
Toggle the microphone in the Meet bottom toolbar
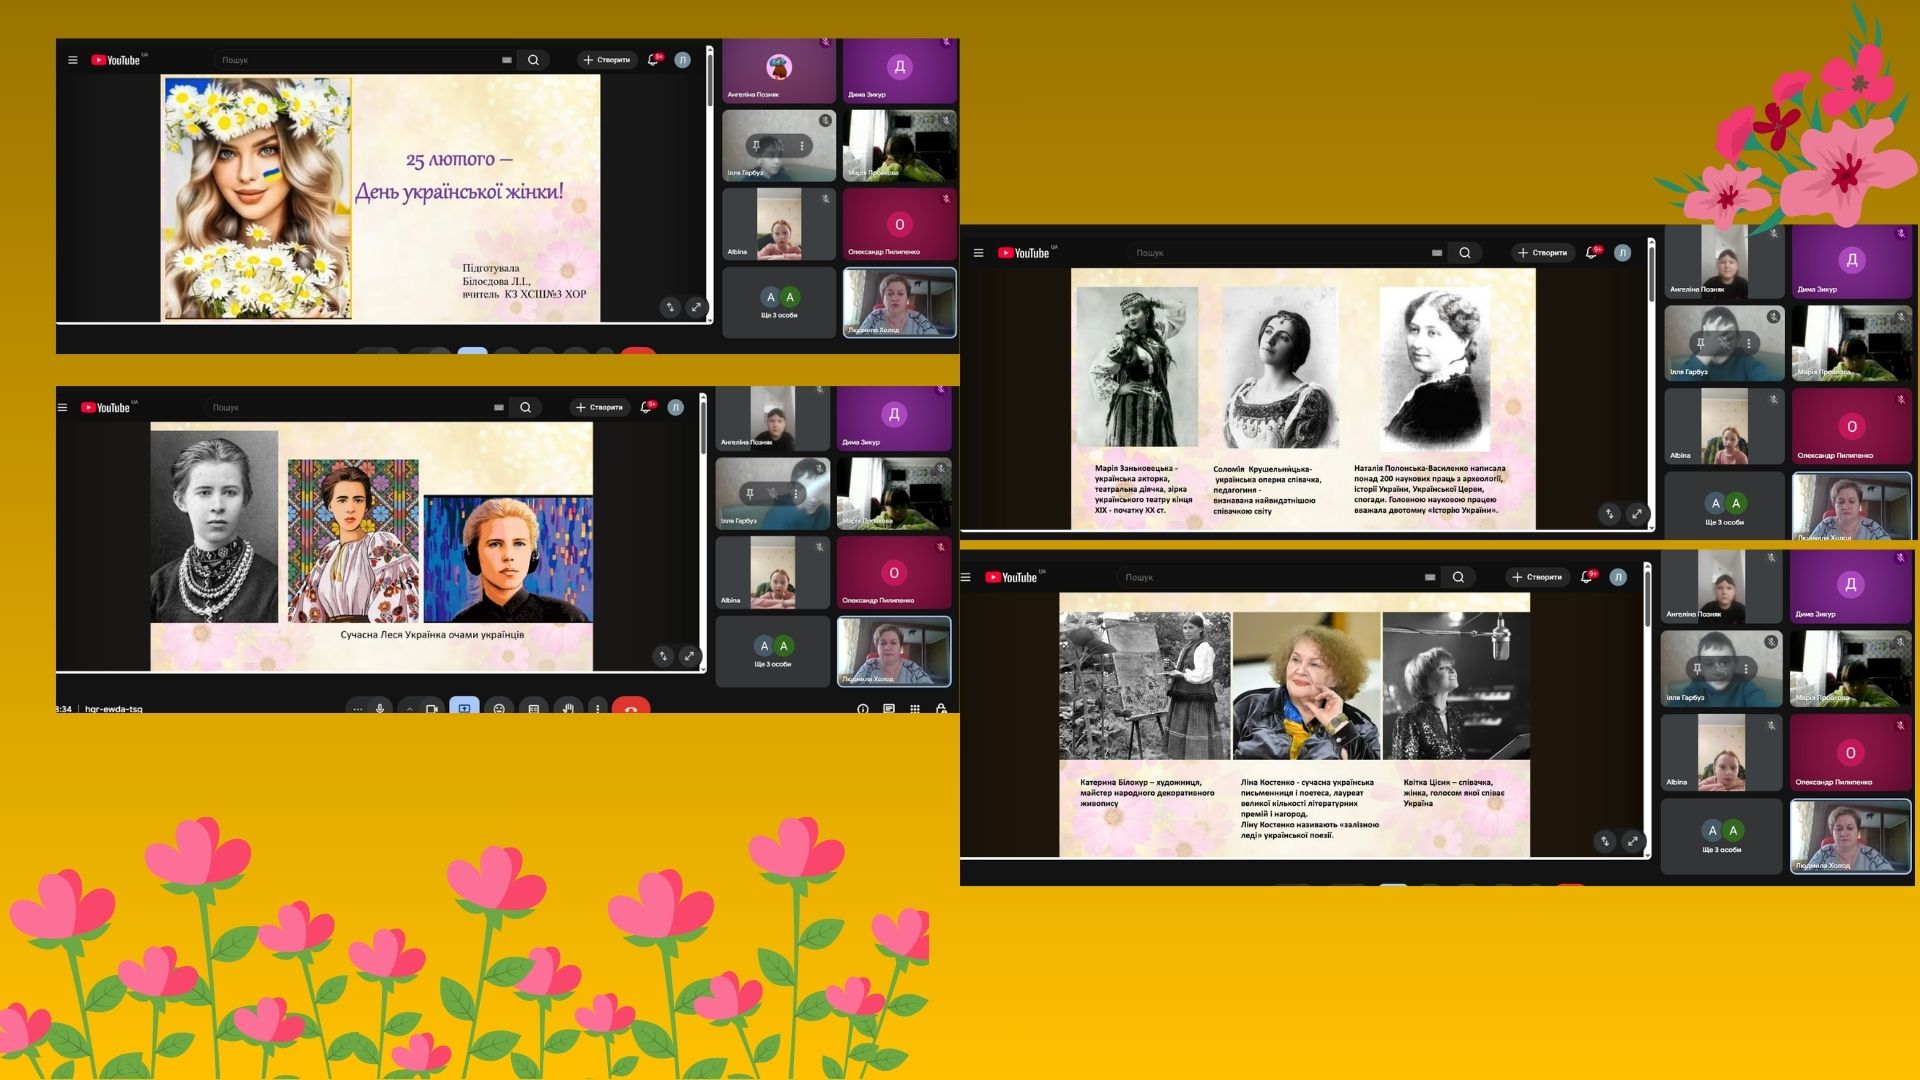coord(380,708)
